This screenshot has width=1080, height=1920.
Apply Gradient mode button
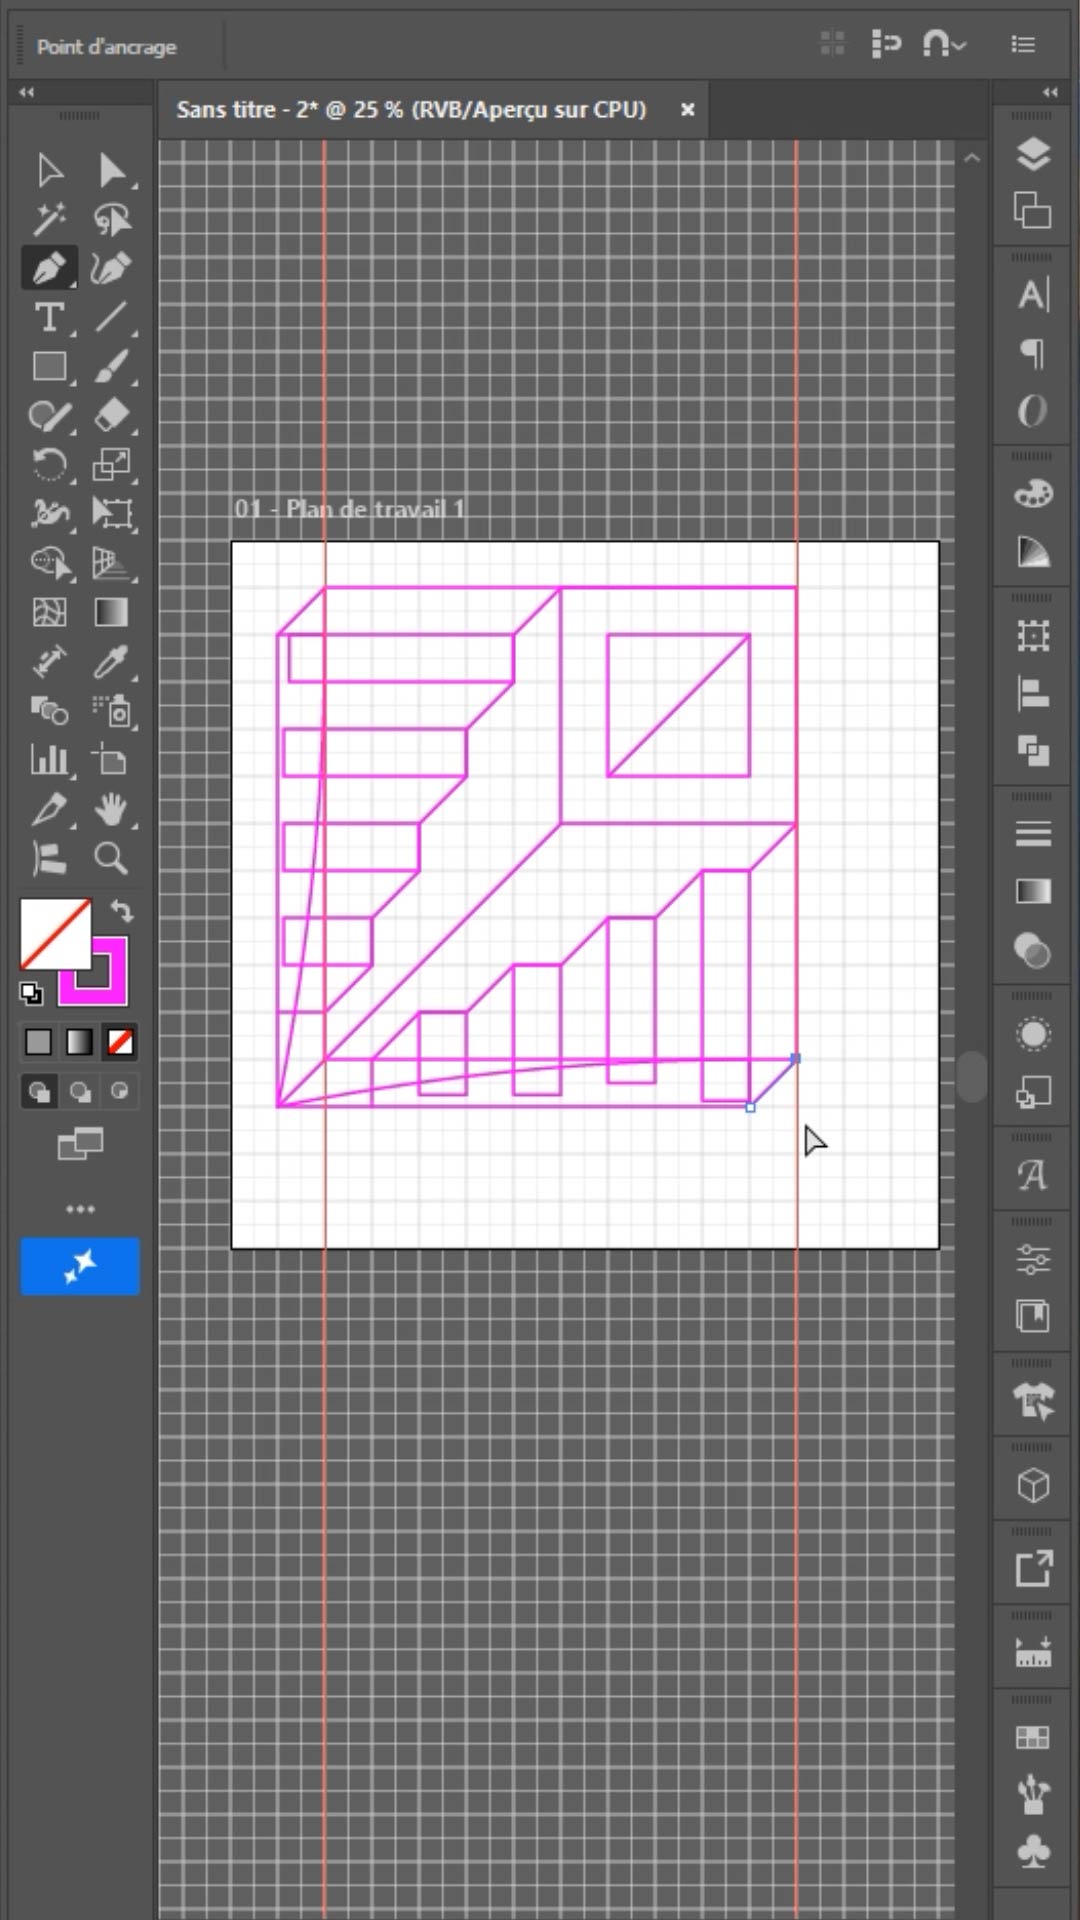(79, 1042)
